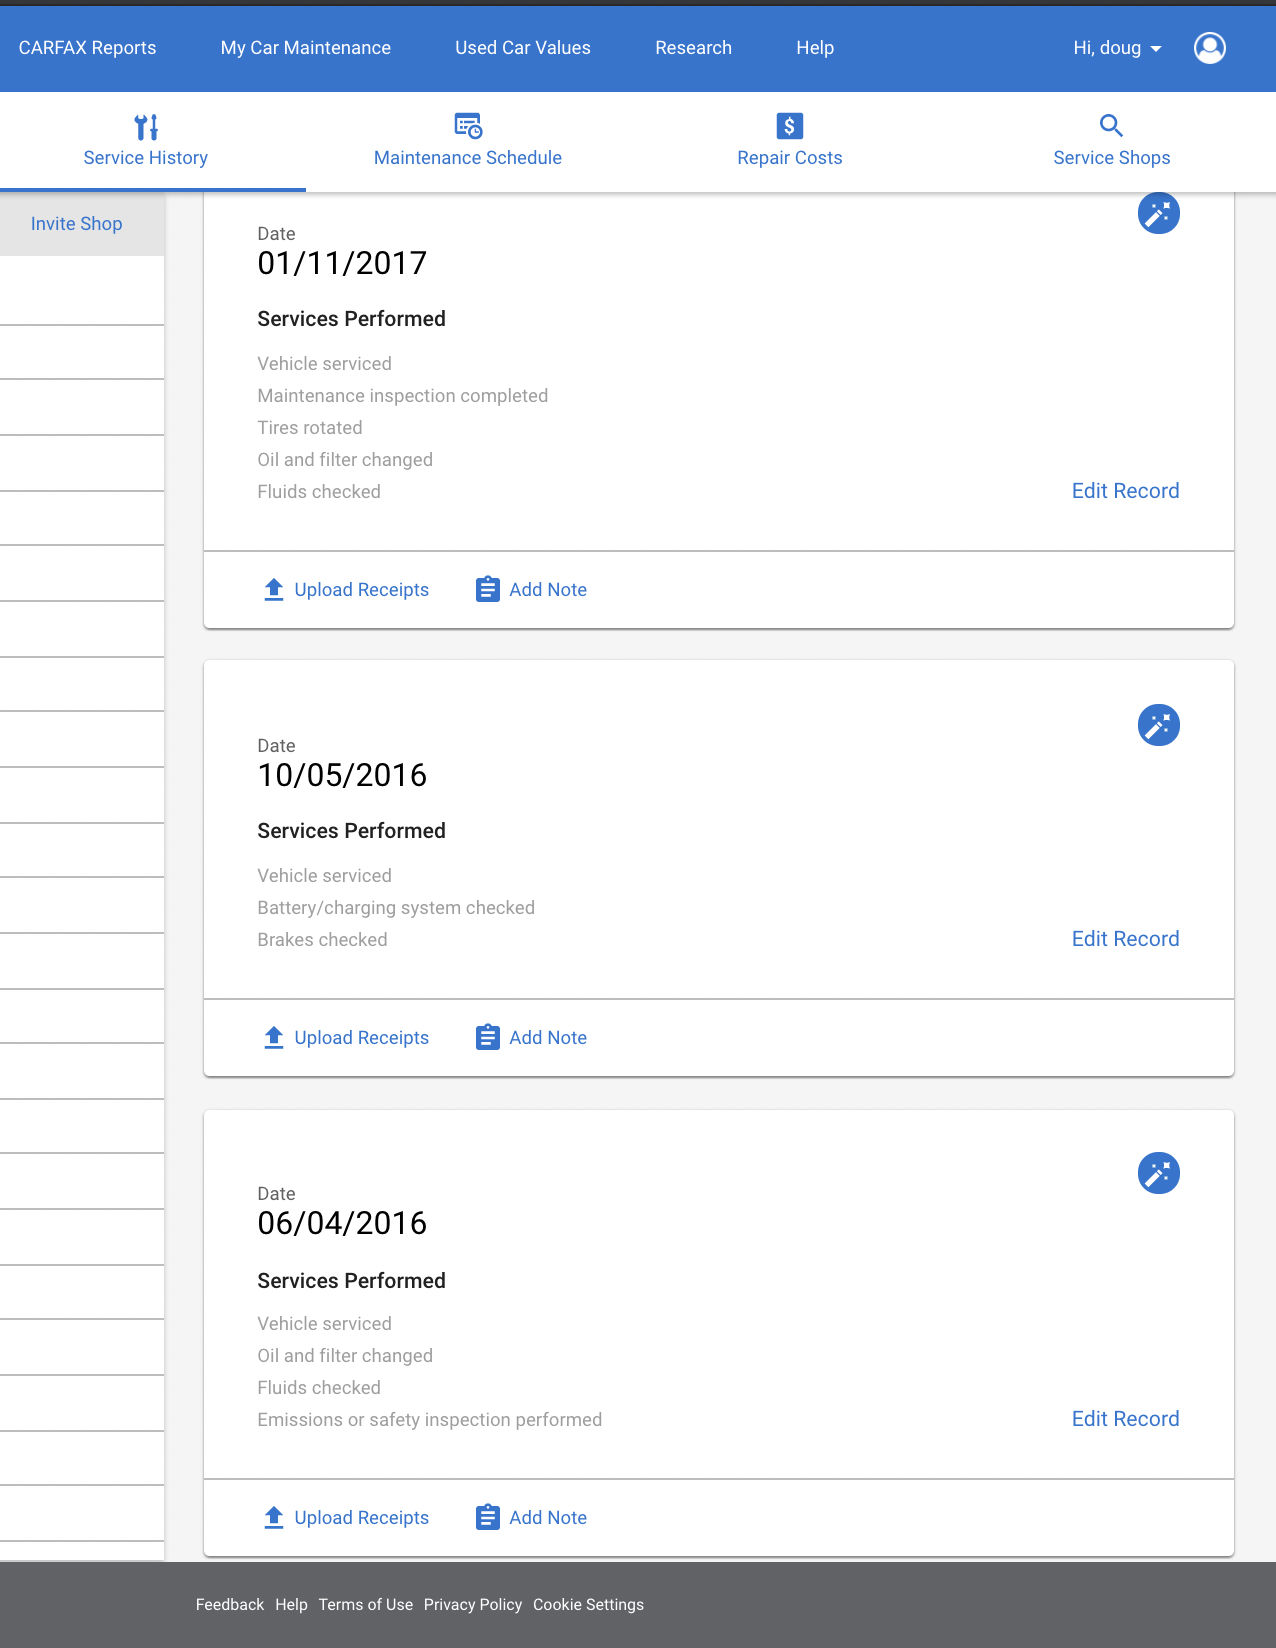Select Invite Shop in the sidebar
The image size is (1276, 1648).
point(77,224)
